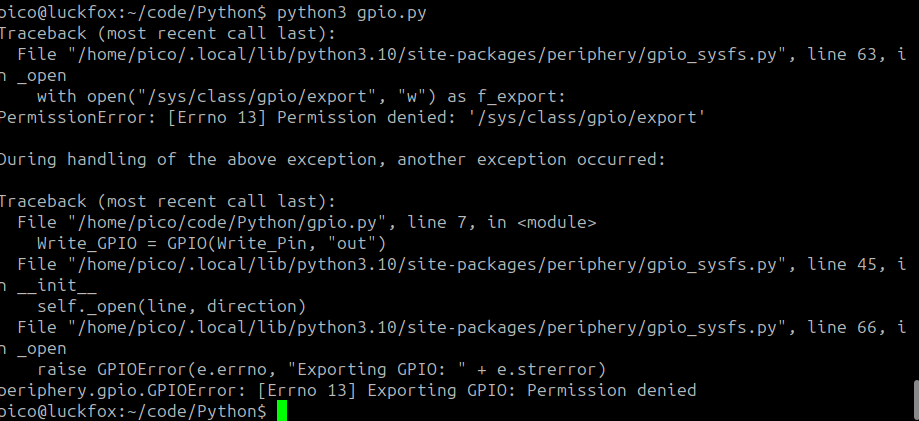Click the gpio_sysfs.py path on line 63 entry
Screen dimensions: 919x421
[427, 55]
